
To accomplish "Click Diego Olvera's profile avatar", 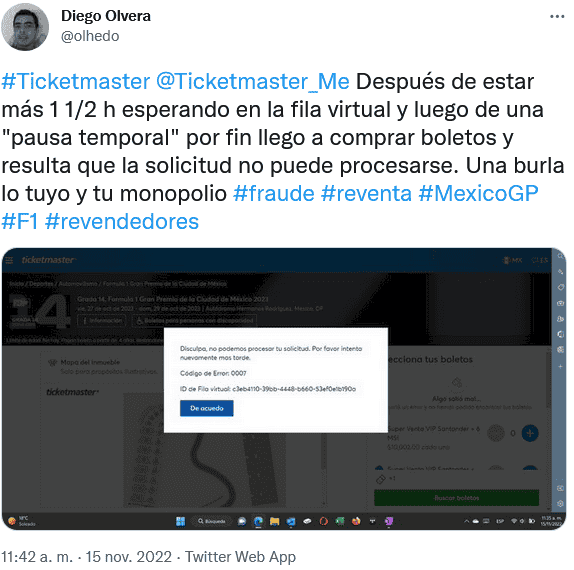I will 25,27.
